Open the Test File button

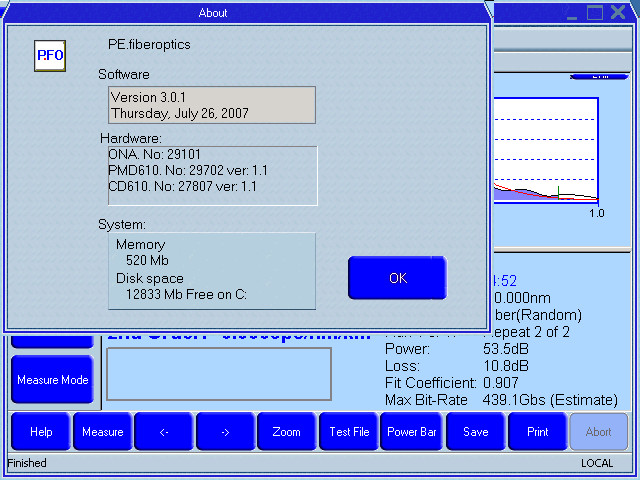pos(349,431)
